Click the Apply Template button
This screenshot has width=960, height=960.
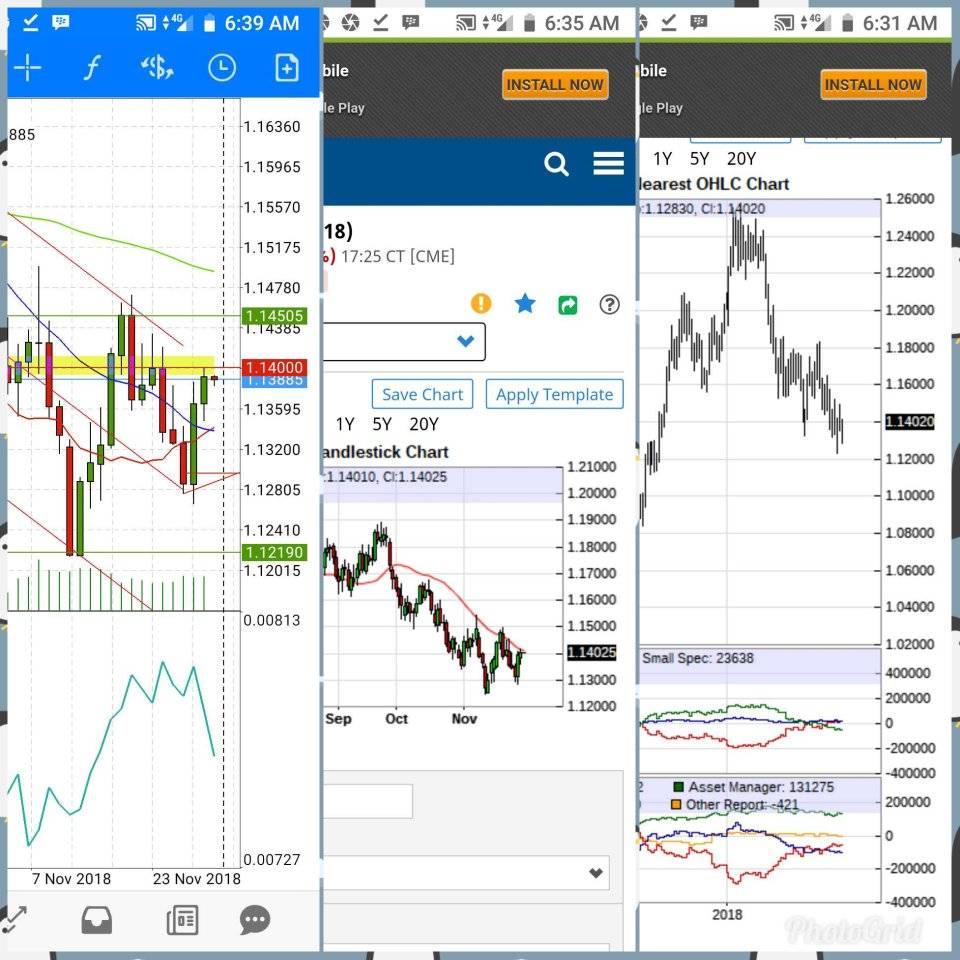pyautogui.click(x=555, y=394)
